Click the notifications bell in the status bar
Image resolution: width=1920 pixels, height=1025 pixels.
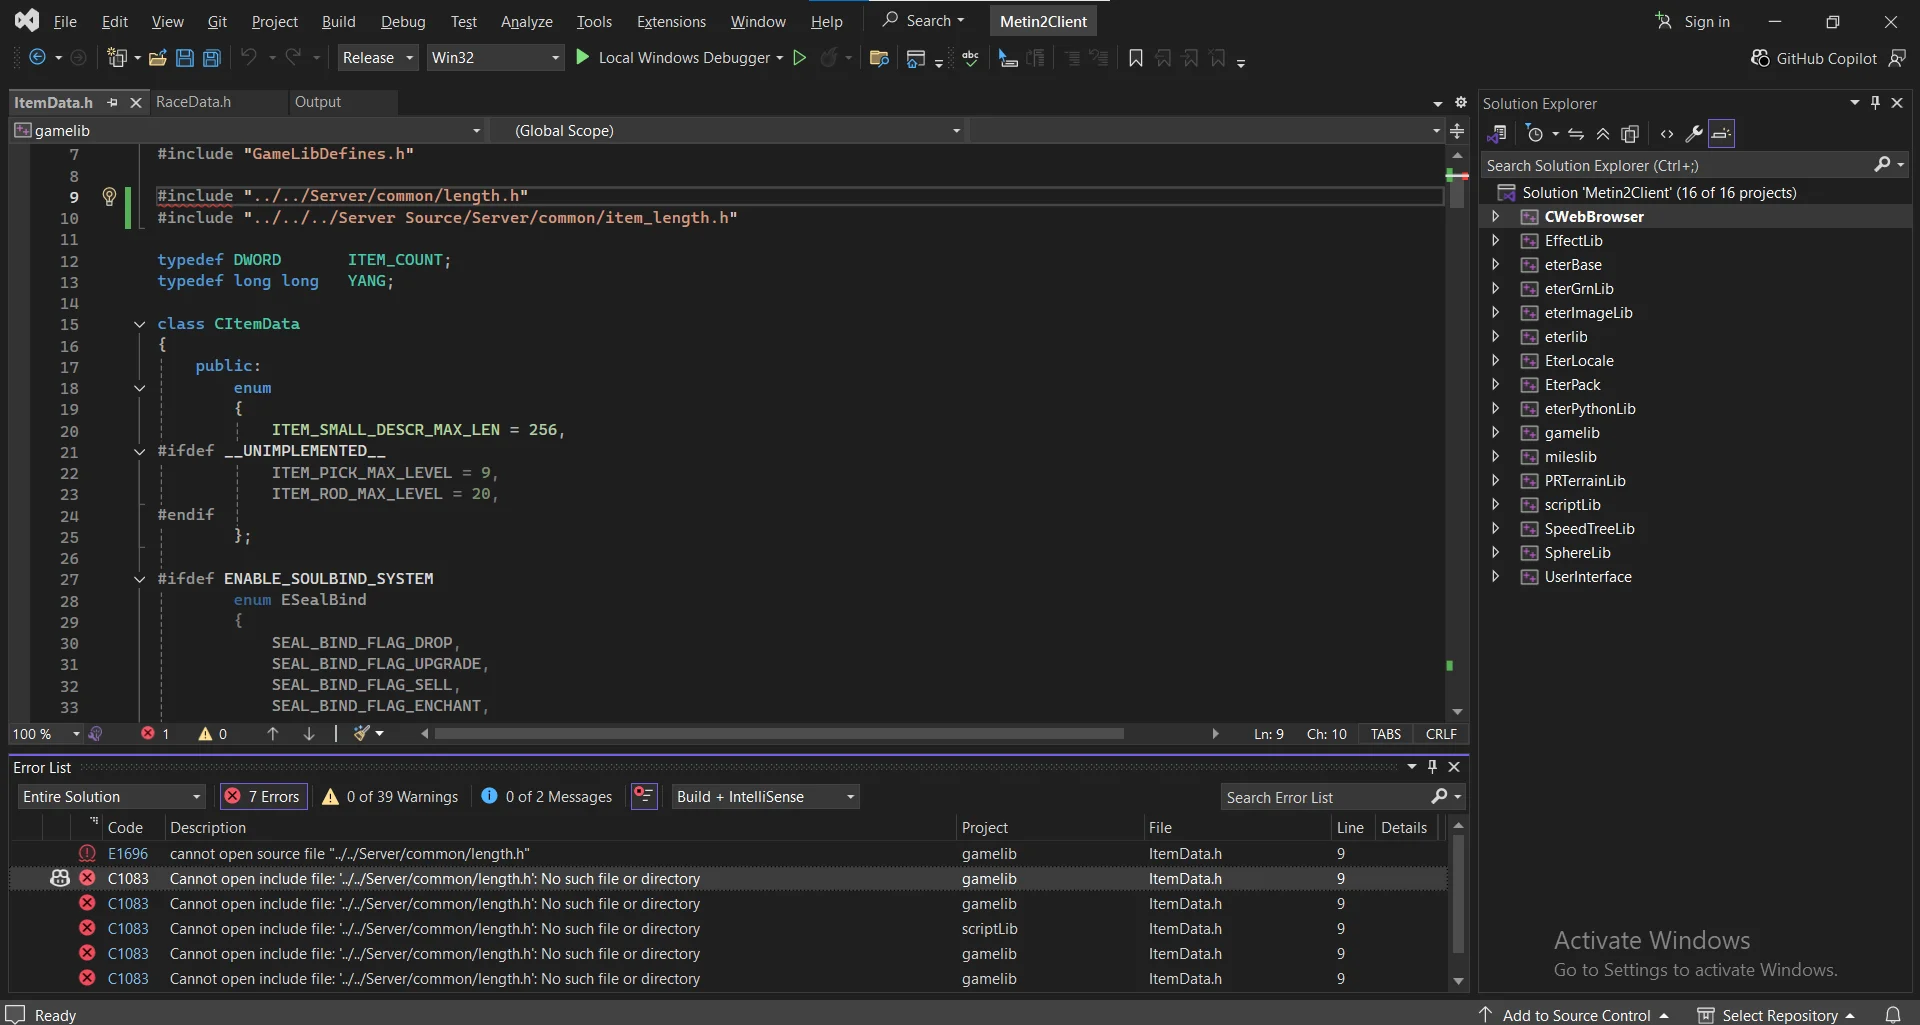pos(1893,1014)
